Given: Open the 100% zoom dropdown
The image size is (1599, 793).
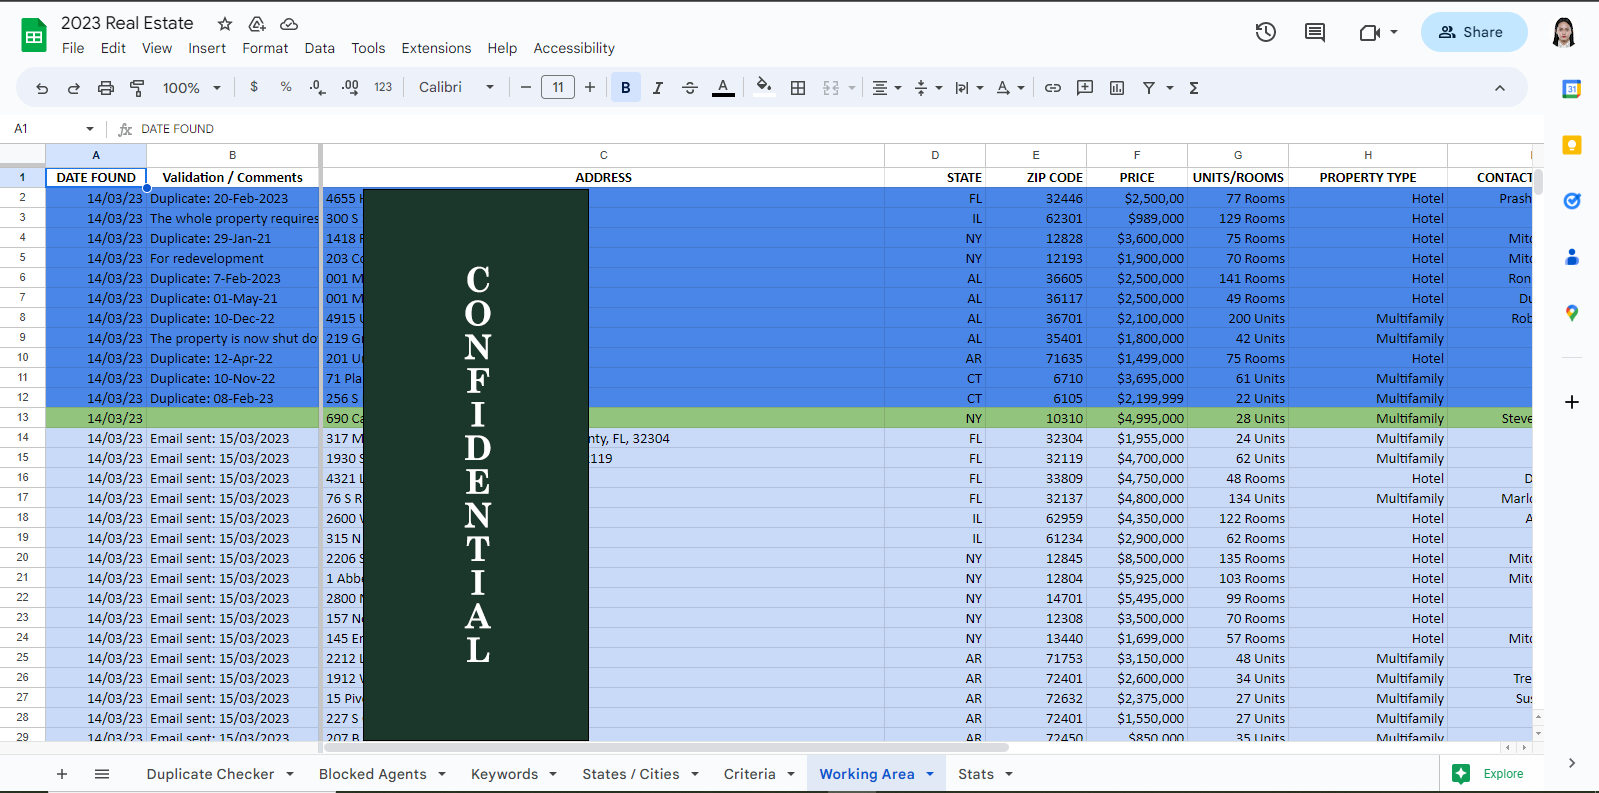Looking at the screenshot, I should [x=191, y=88].
